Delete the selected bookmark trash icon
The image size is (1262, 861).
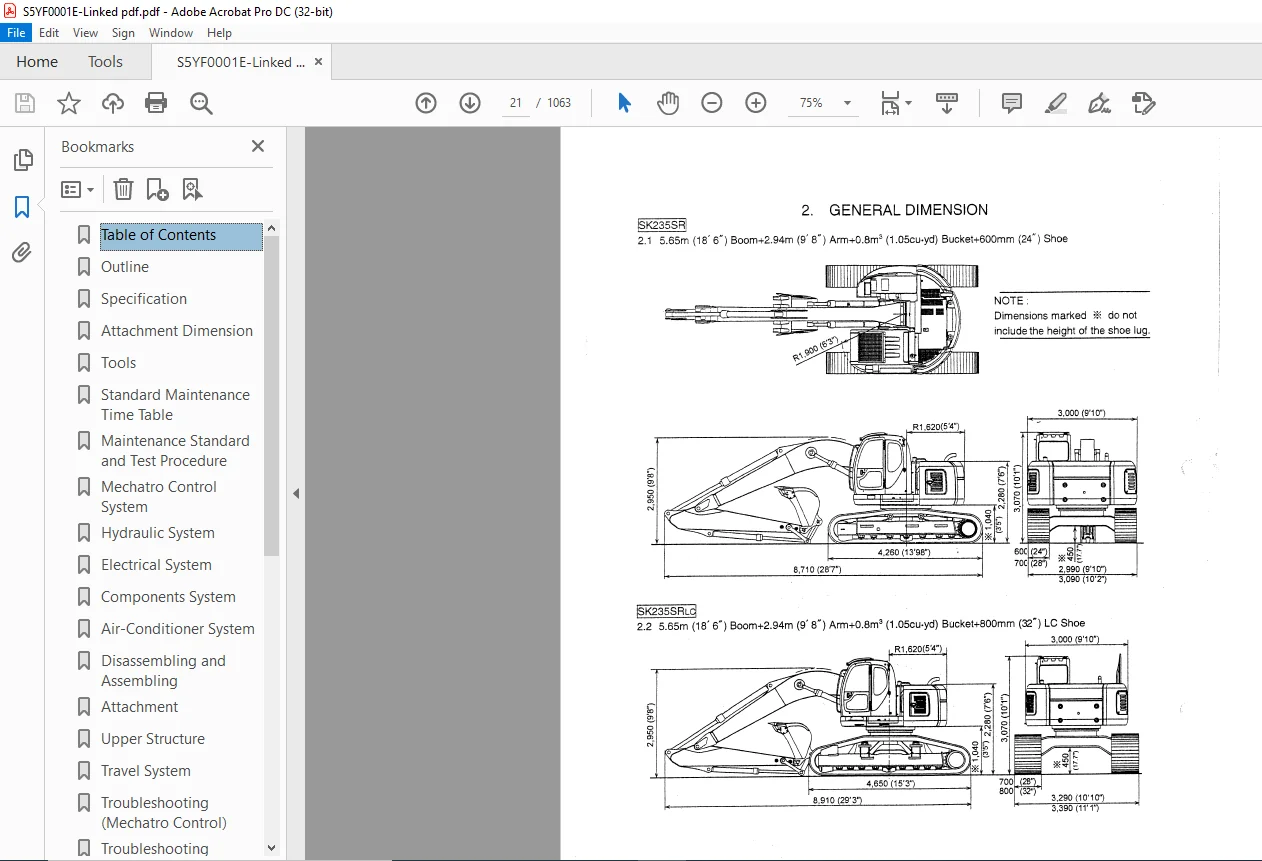tap(123, 189)
